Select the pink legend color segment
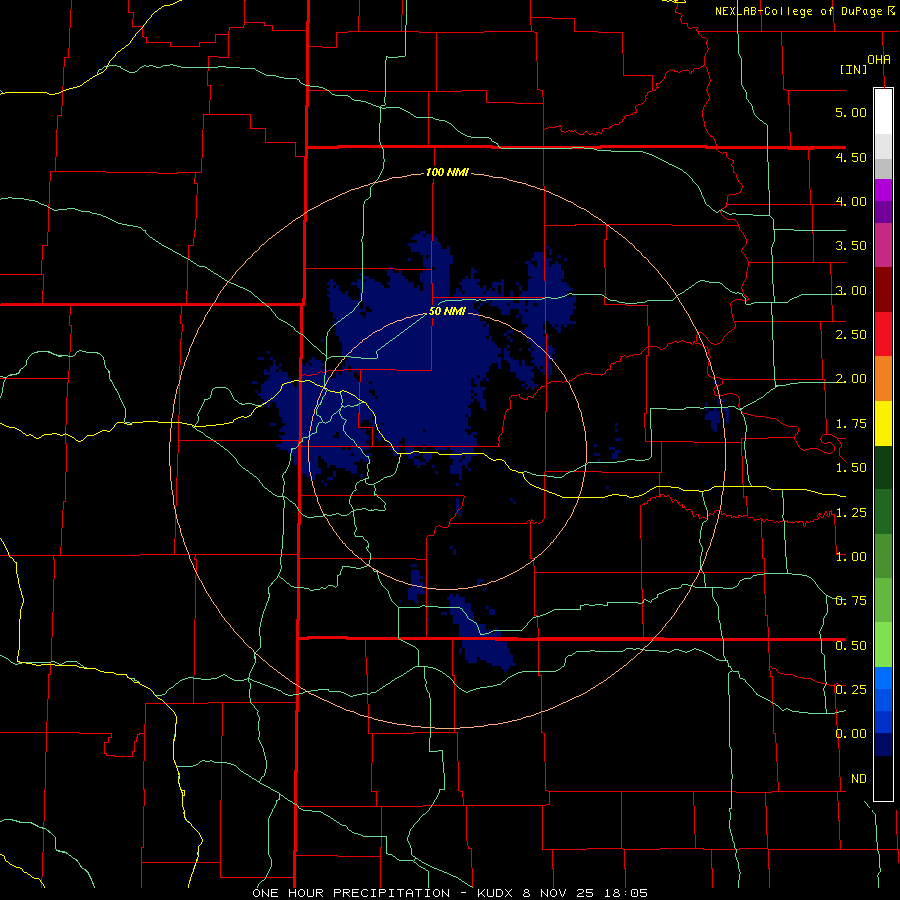900x900 pixels. pos(883,246)
